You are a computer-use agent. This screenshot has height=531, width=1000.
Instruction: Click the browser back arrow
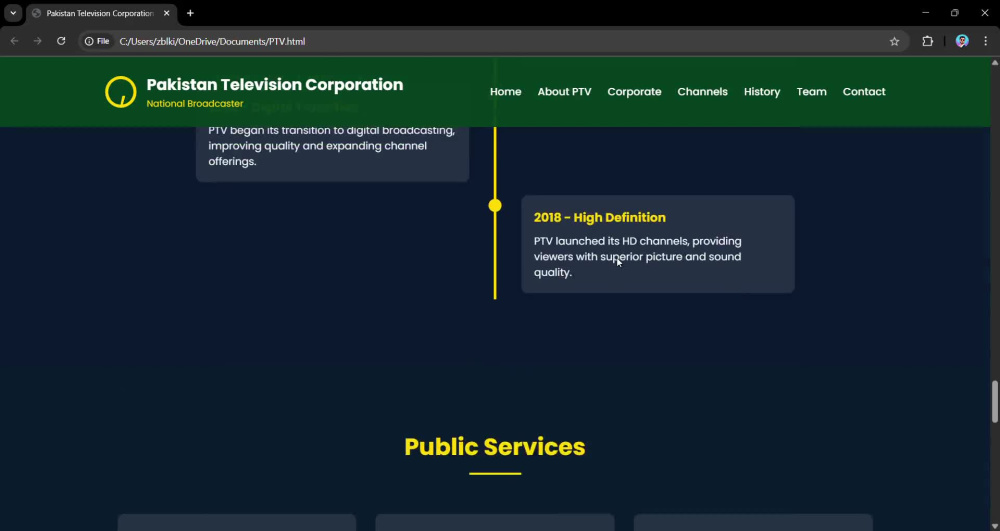pyautogui.click(x=14, y=41)
